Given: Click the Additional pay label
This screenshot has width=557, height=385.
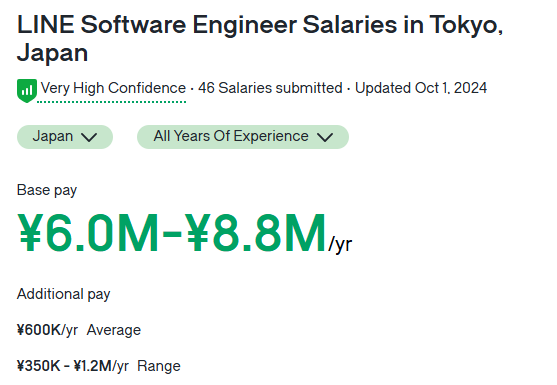Looking at the screenshot, I should [x=64, y=294].
